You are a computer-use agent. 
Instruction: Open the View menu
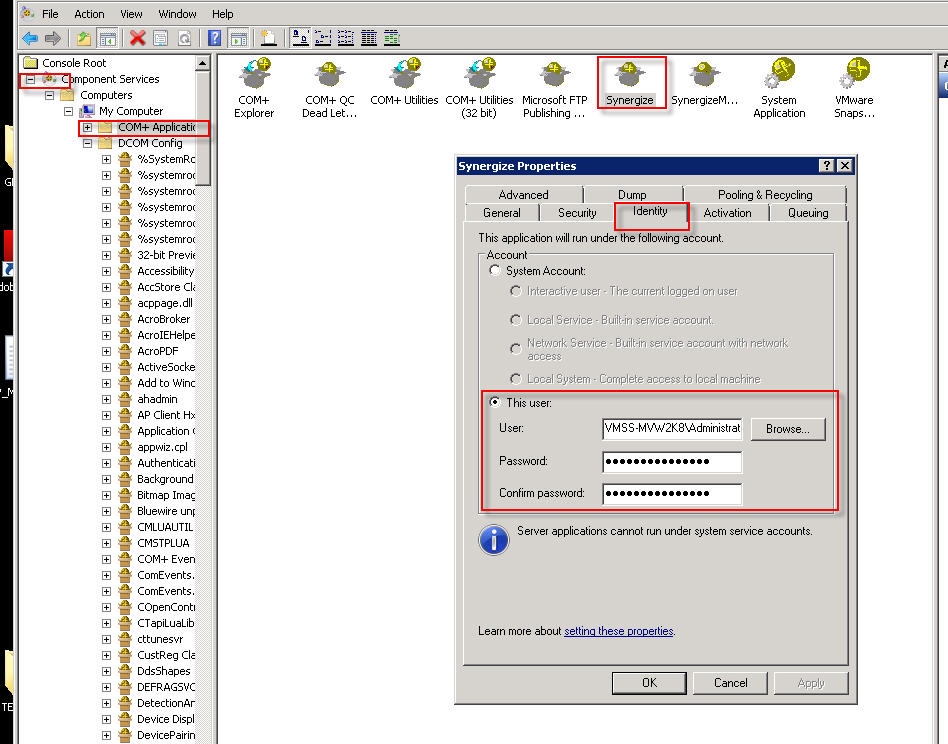click(131, 14)
